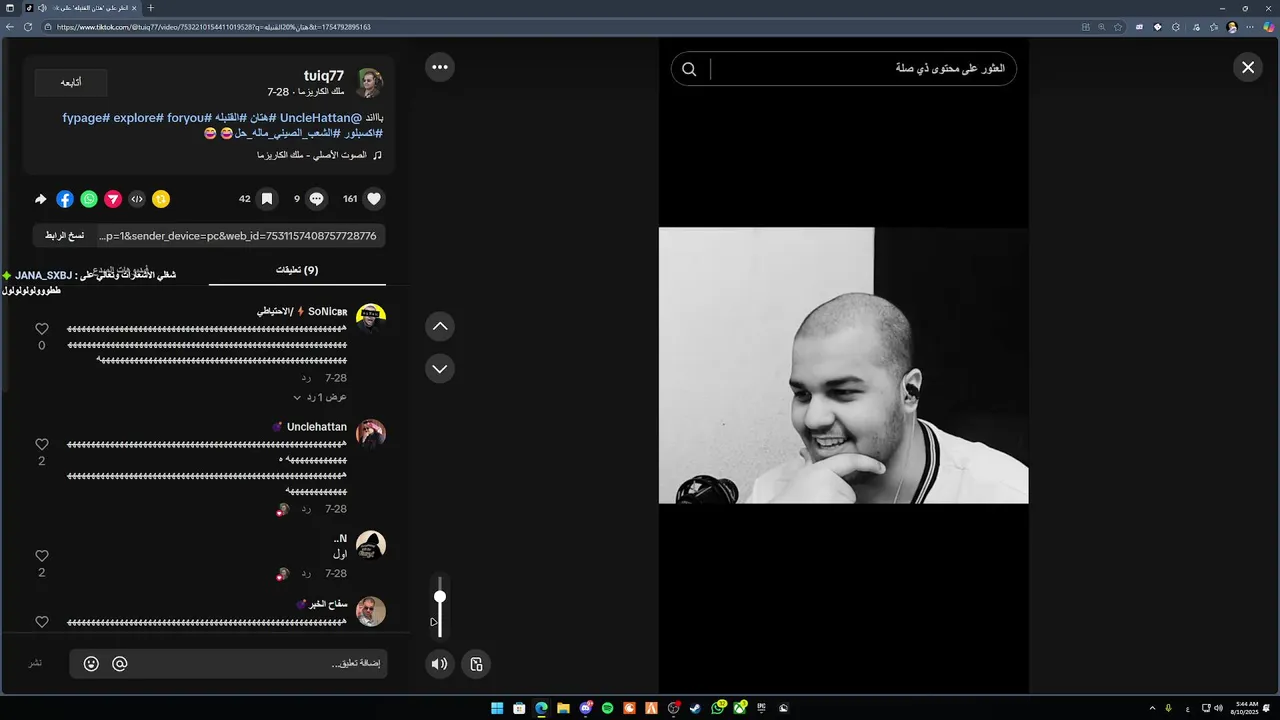The width and height of the screenshot is (1280, 720).
Task: Open the N.. commenter avatar
Action: point(371,545)
